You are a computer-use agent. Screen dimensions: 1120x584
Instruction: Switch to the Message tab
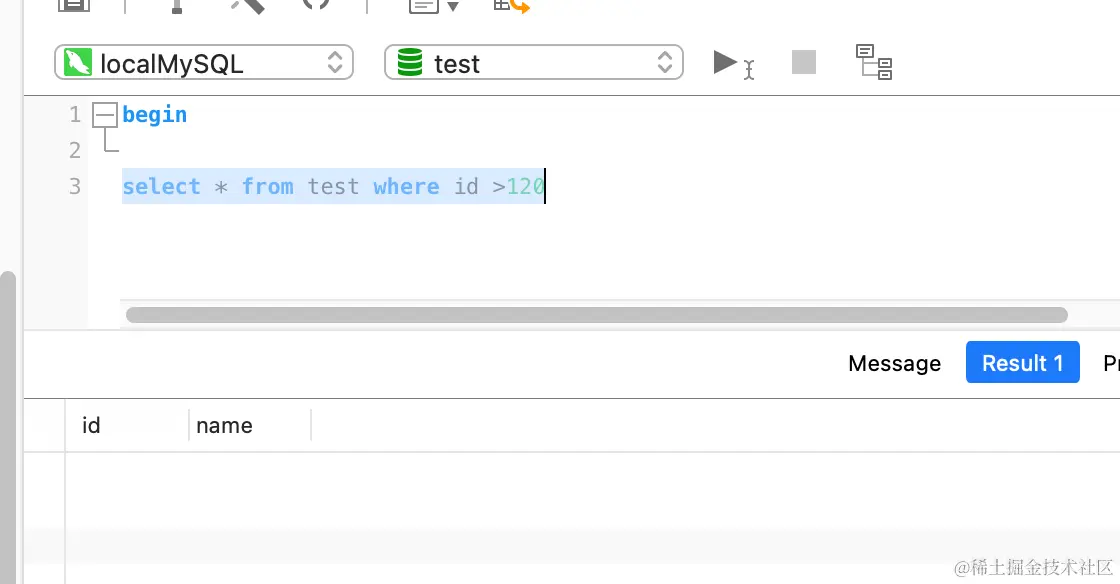click(894, 363)
